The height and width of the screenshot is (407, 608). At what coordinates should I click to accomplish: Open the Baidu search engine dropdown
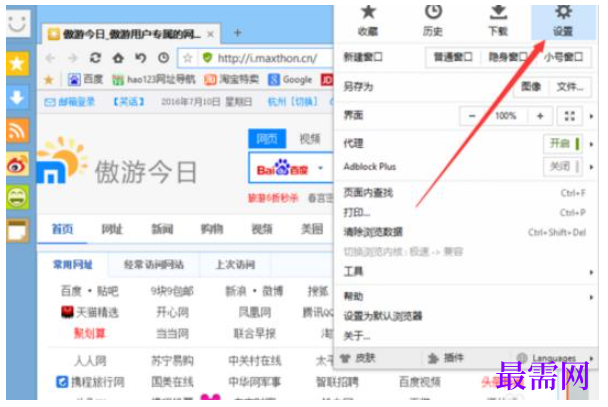[320, 168]
